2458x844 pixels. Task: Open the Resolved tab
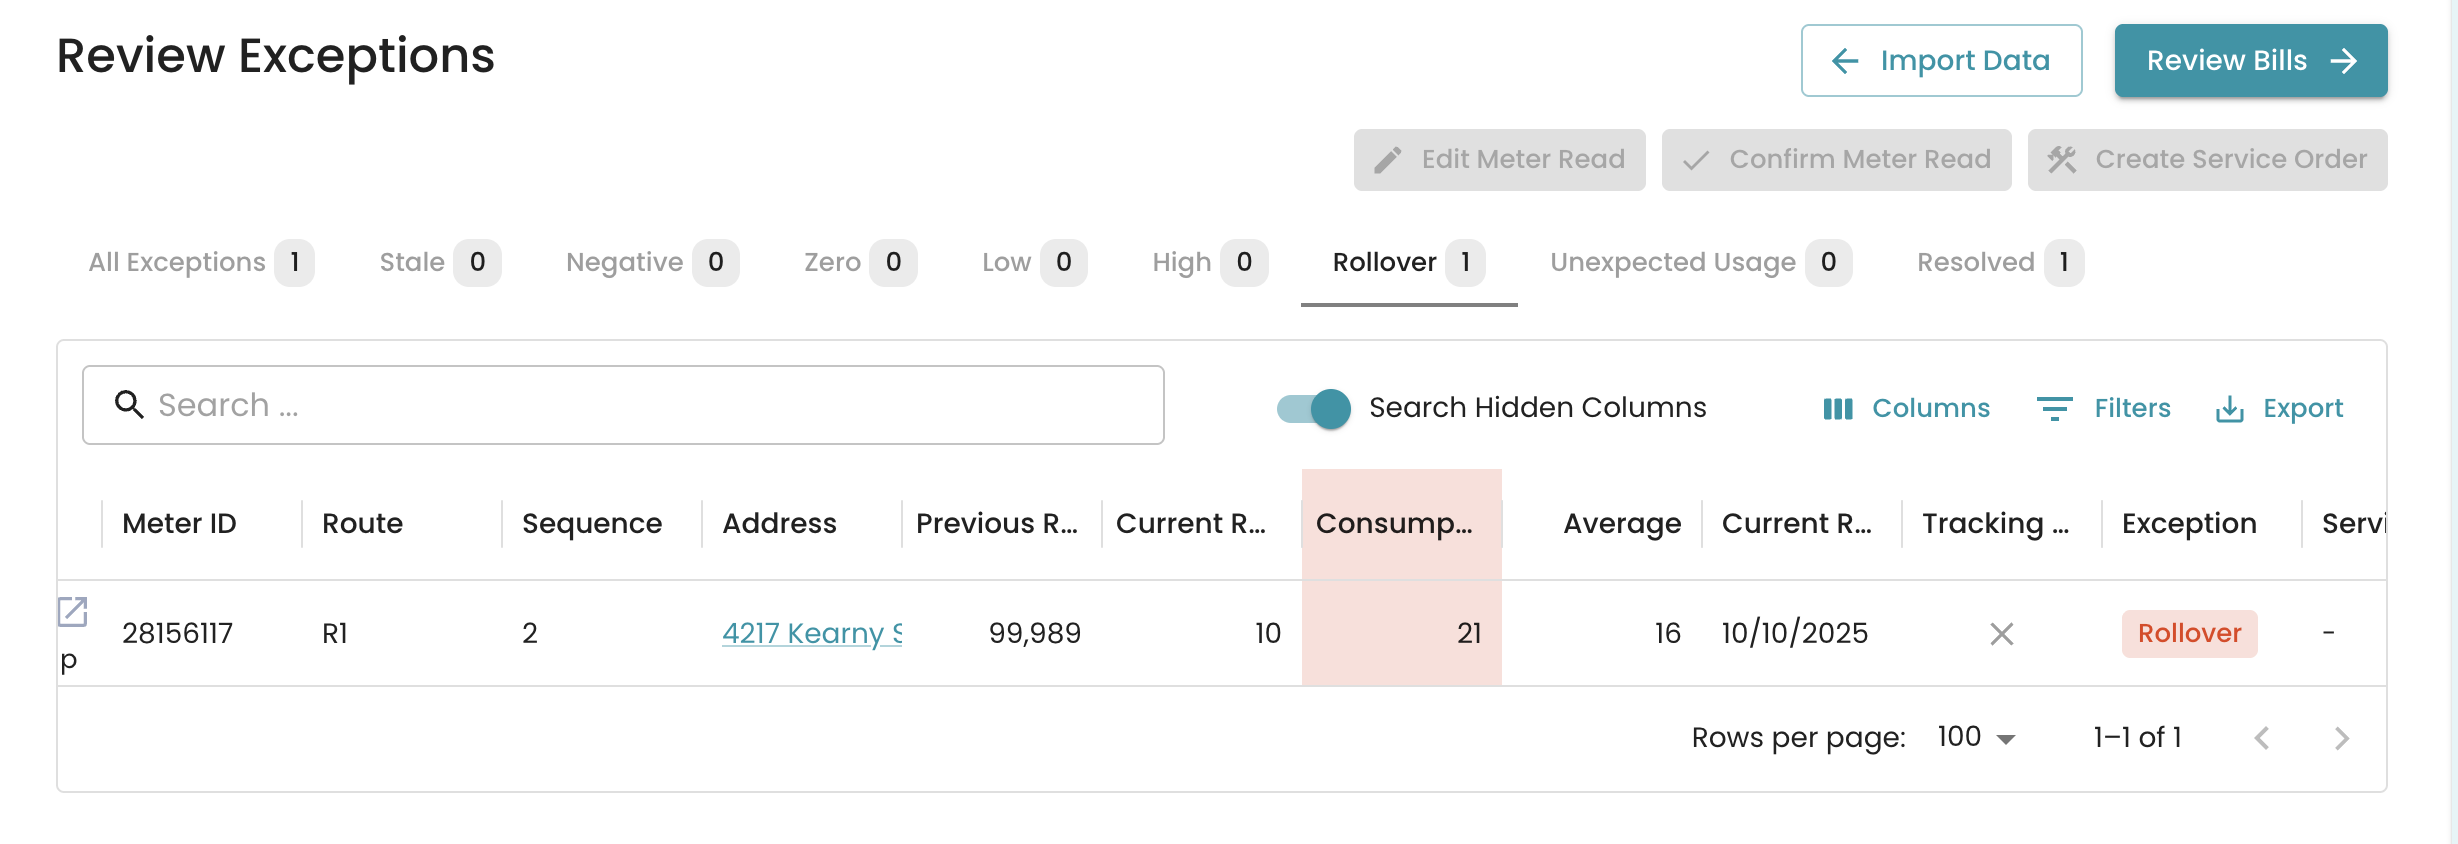coord(1999,263)
